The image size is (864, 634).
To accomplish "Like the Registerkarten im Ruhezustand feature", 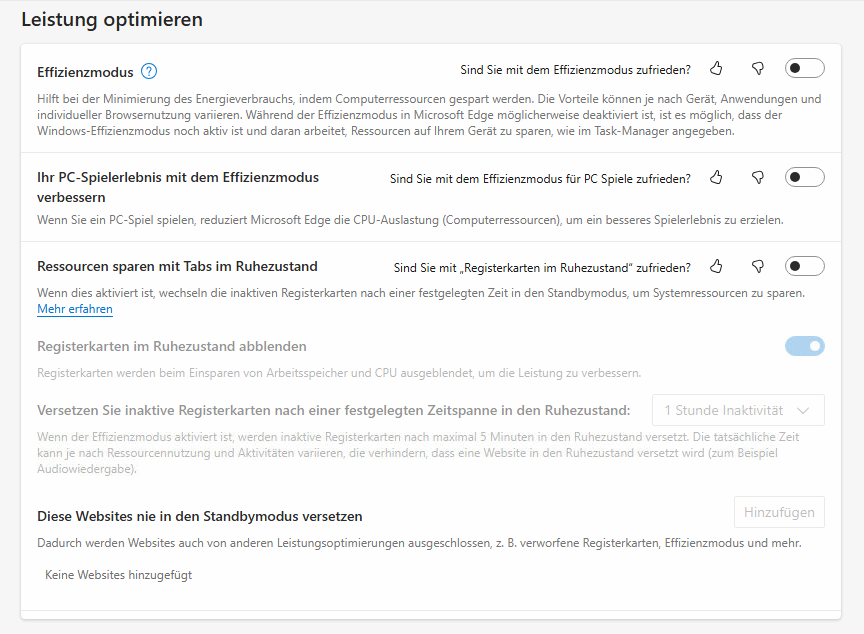I will click(x=716, y=267).
